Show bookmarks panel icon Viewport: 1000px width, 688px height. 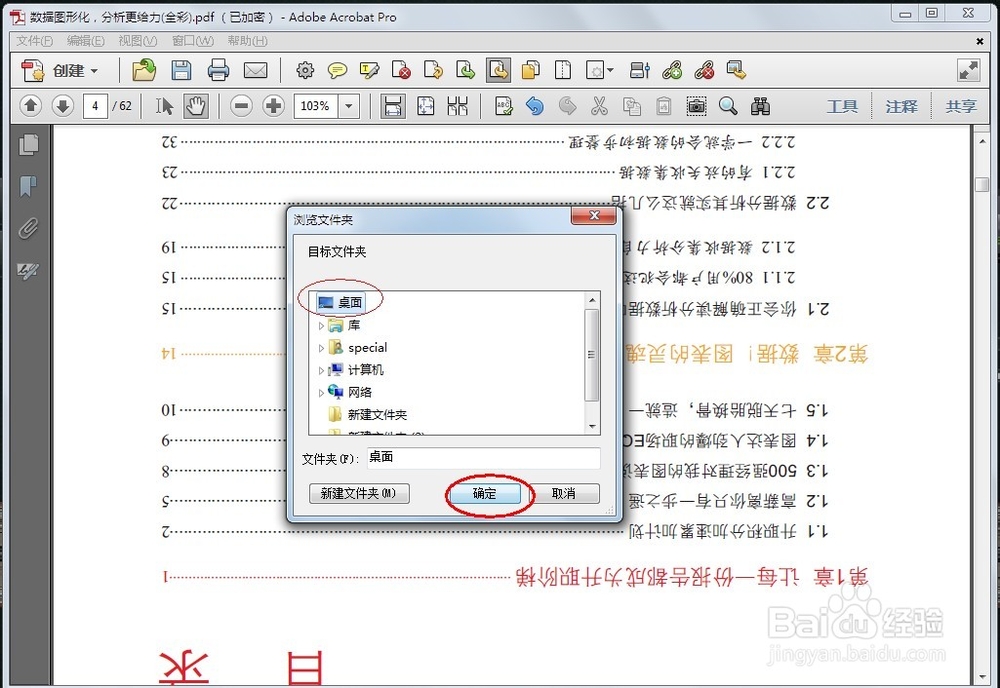pyautogui.click(x=28, y=186)
